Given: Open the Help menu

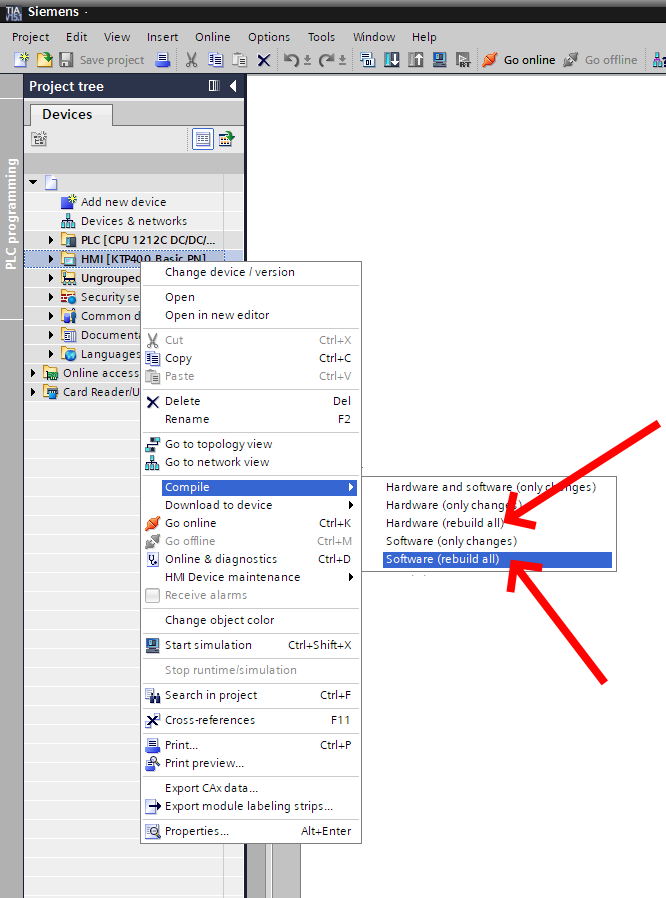Looking at the screenshot, I should click(424, 37).
